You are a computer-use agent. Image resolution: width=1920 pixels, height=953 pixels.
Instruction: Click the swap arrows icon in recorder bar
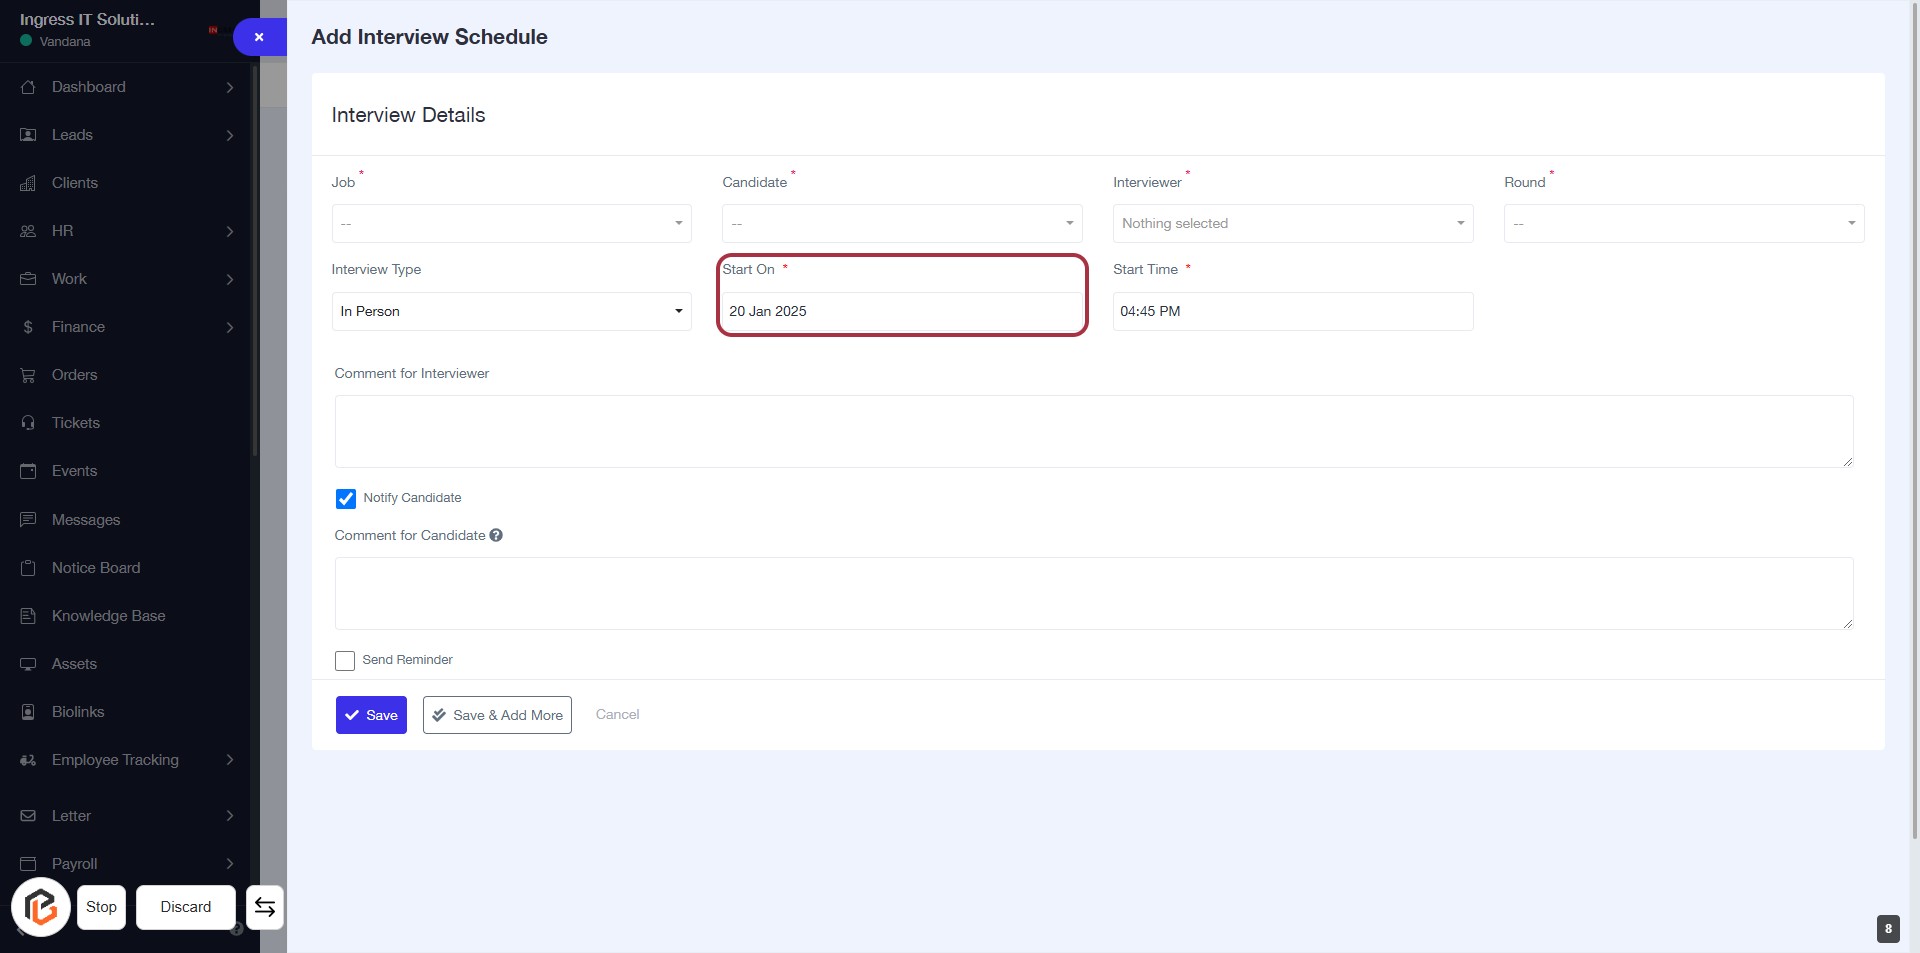[265, 907]
